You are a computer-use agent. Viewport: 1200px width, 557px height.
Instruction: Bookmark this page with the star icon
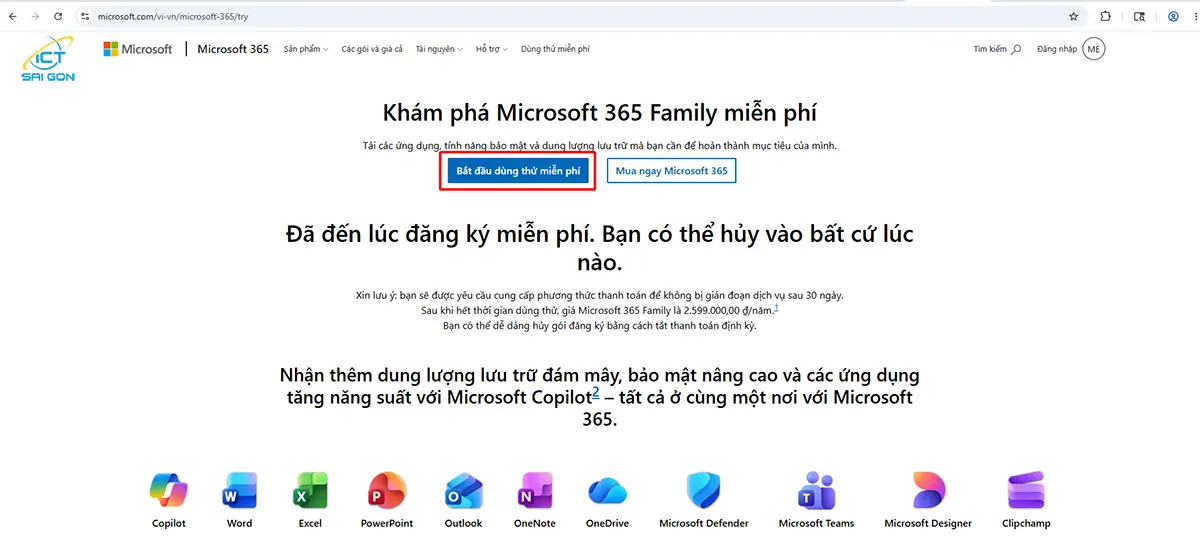pos(1073,17)
